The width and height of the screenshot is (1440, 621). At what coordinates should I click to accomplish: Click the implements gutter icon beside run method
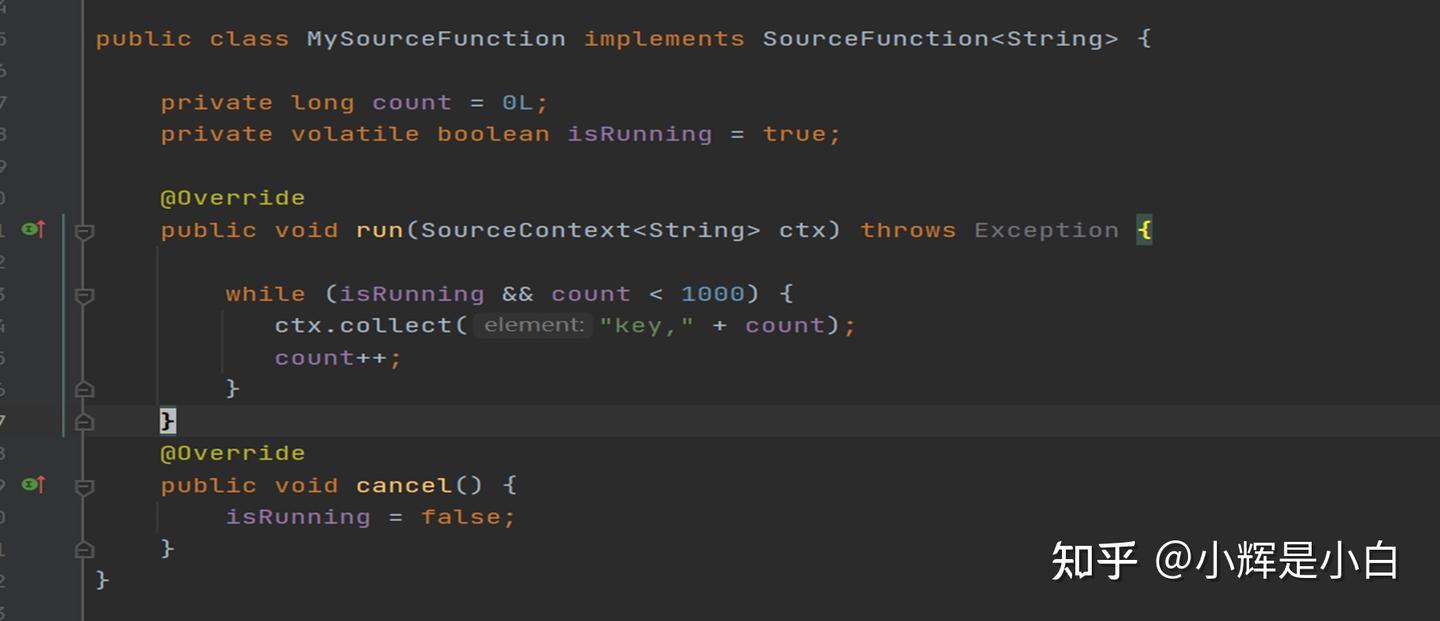pos(34,230)
